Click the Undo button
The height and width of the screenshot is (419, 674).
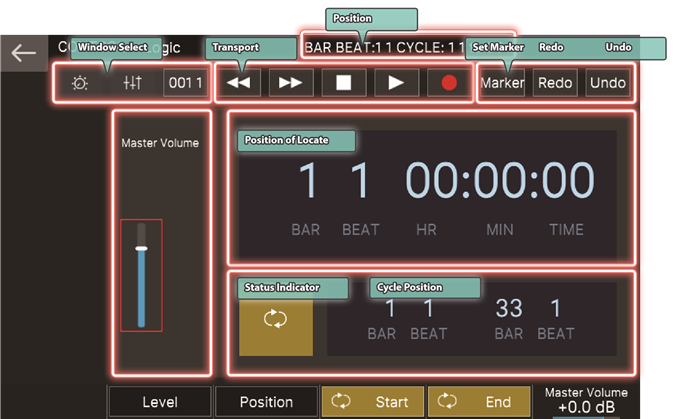tap(608, 83)
